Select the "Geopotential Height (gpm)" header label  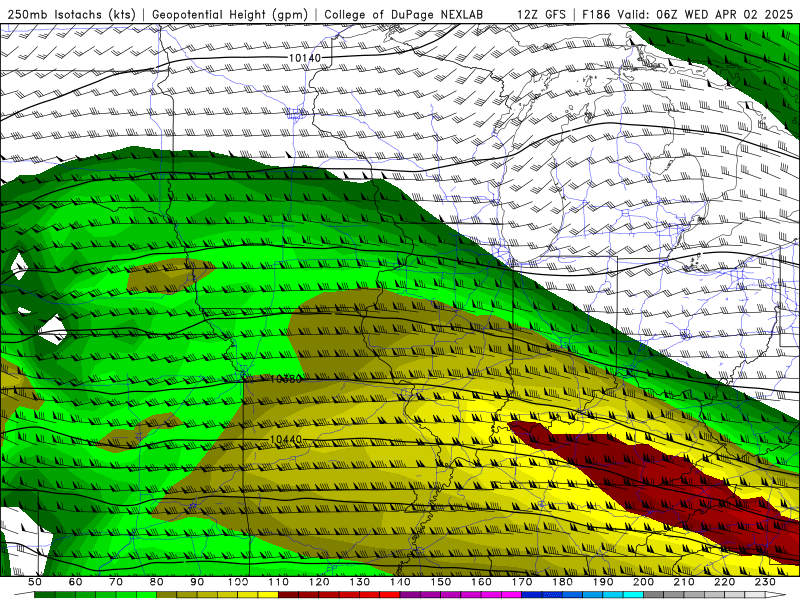230,15
